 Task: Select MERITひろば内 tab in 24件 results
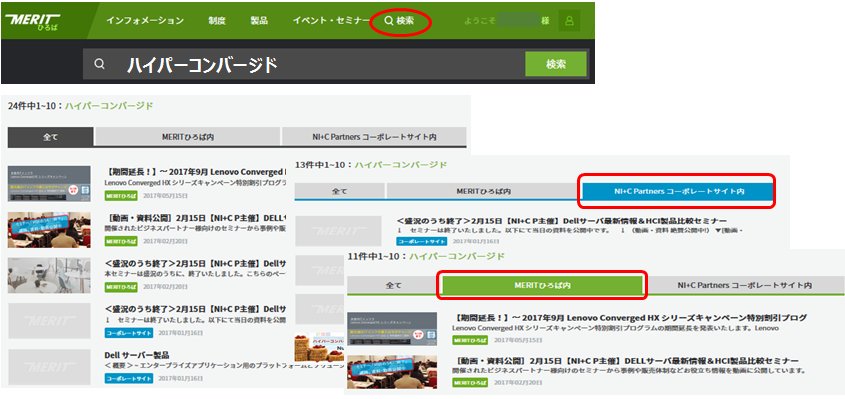(x=188, y=137)
